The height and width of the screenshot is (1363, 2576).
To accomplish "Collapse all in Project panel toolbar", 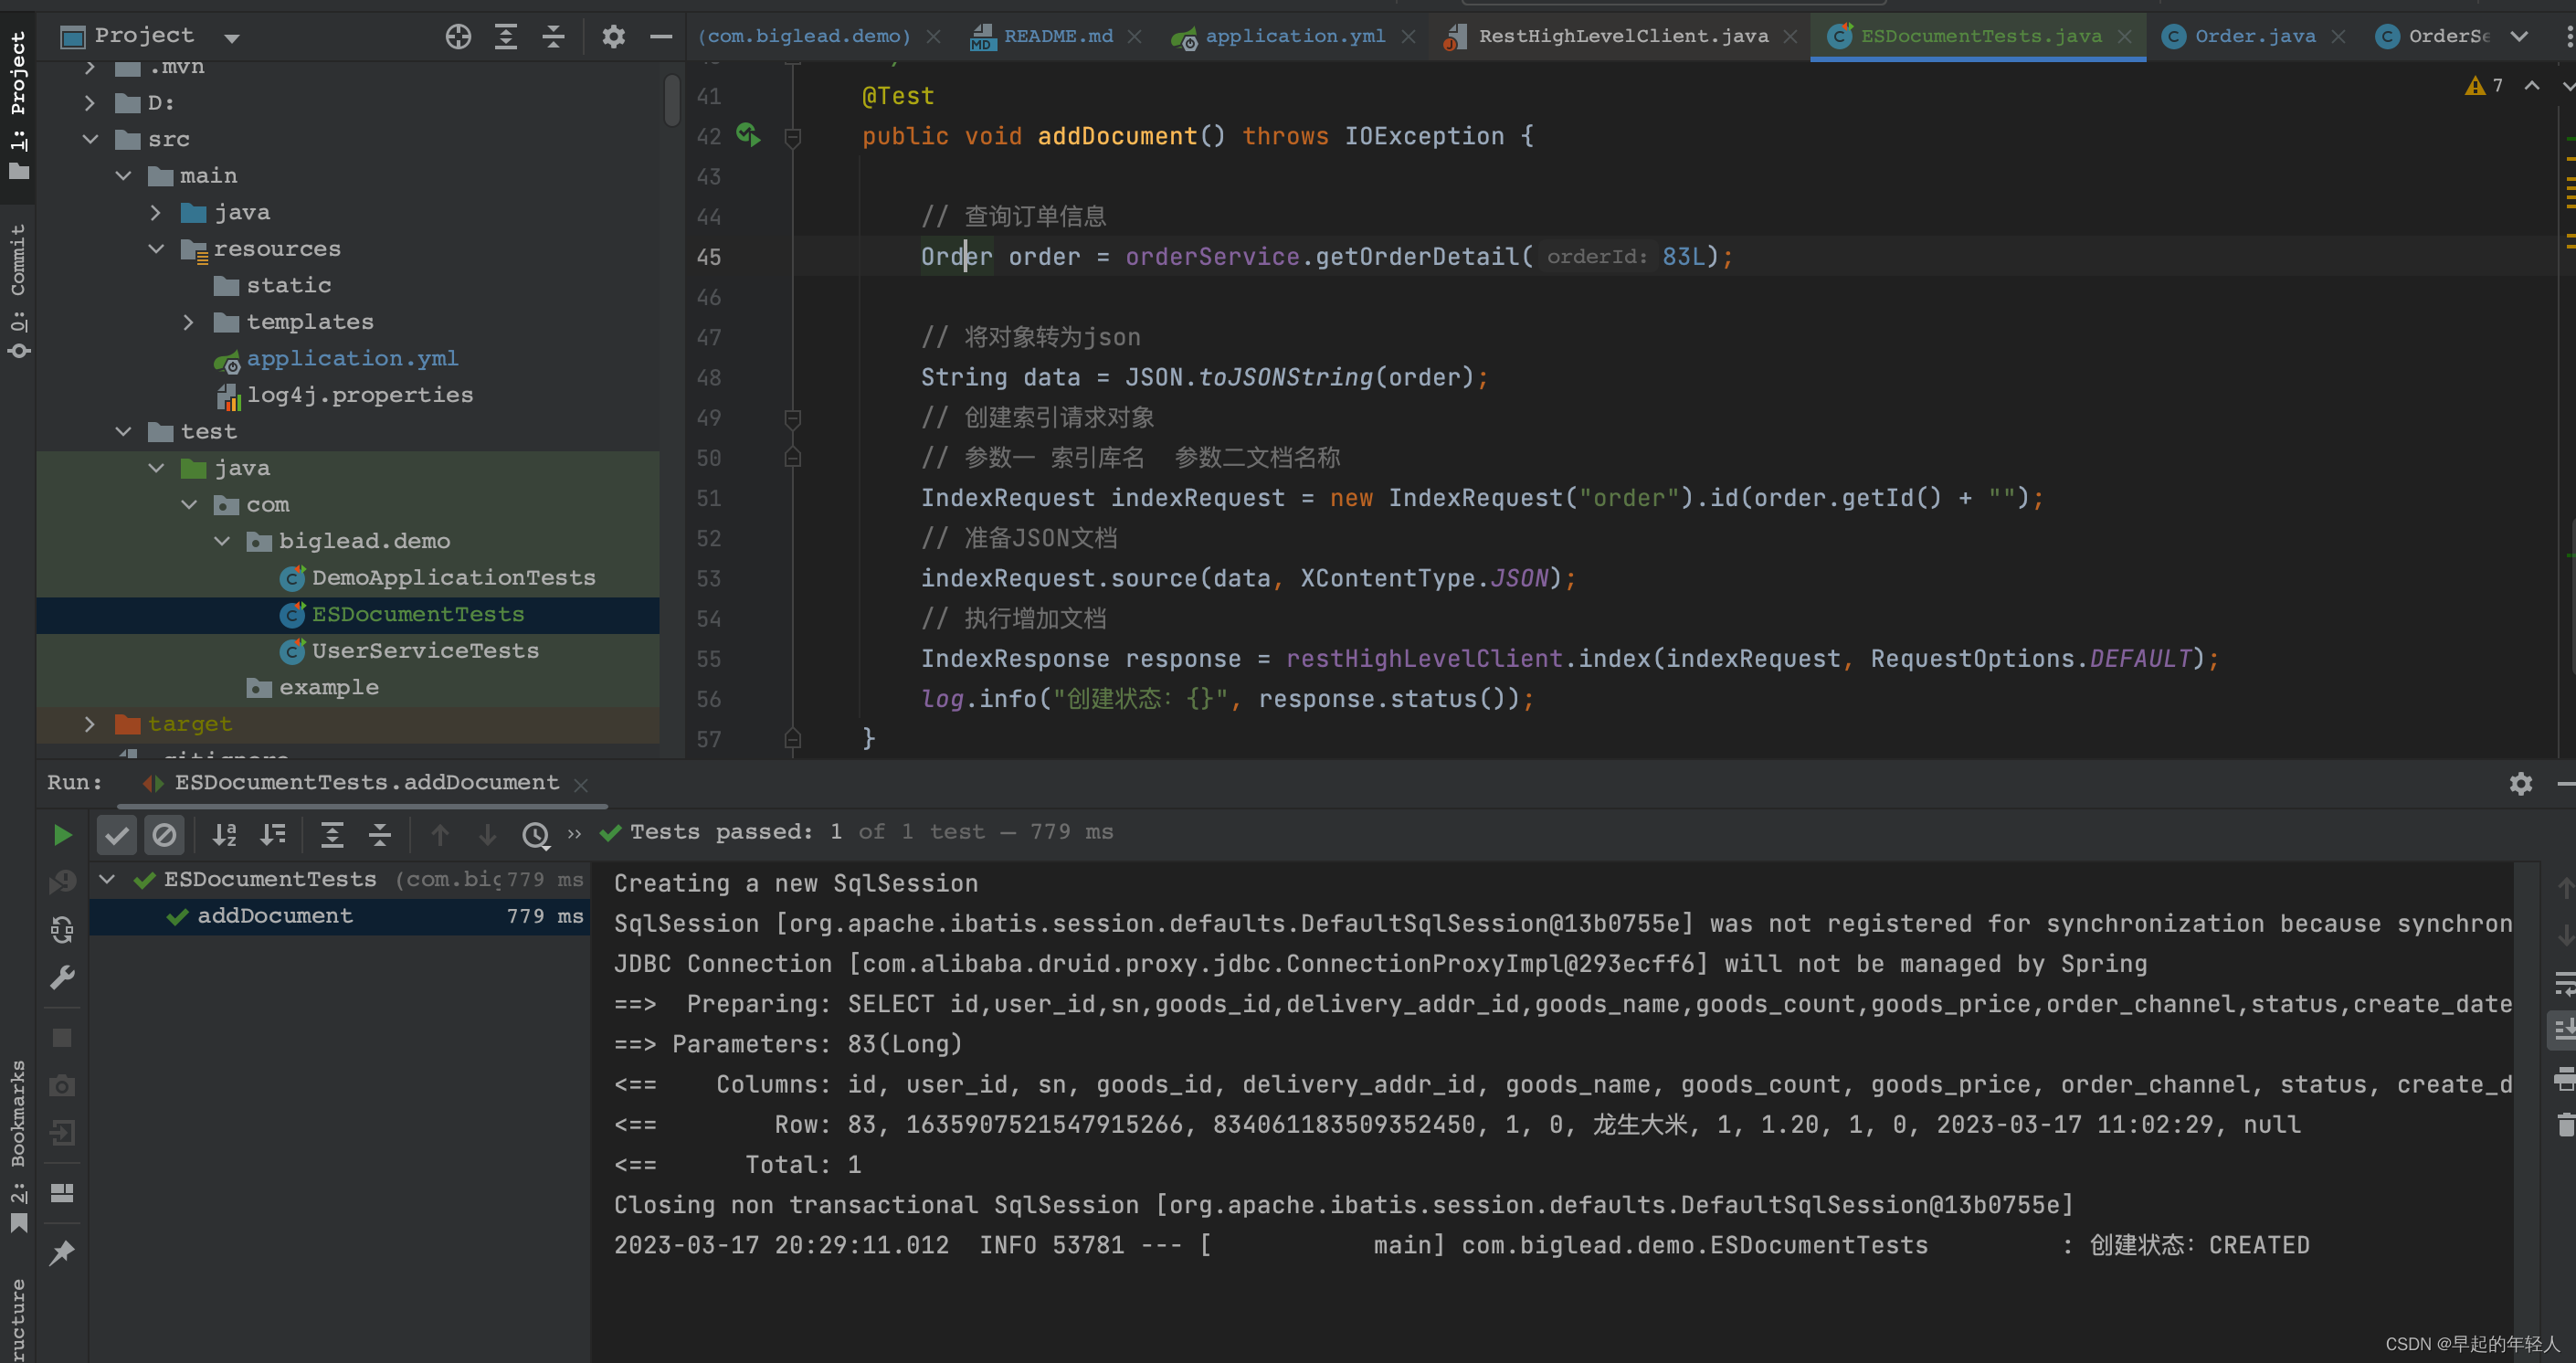I will [553, 37].
